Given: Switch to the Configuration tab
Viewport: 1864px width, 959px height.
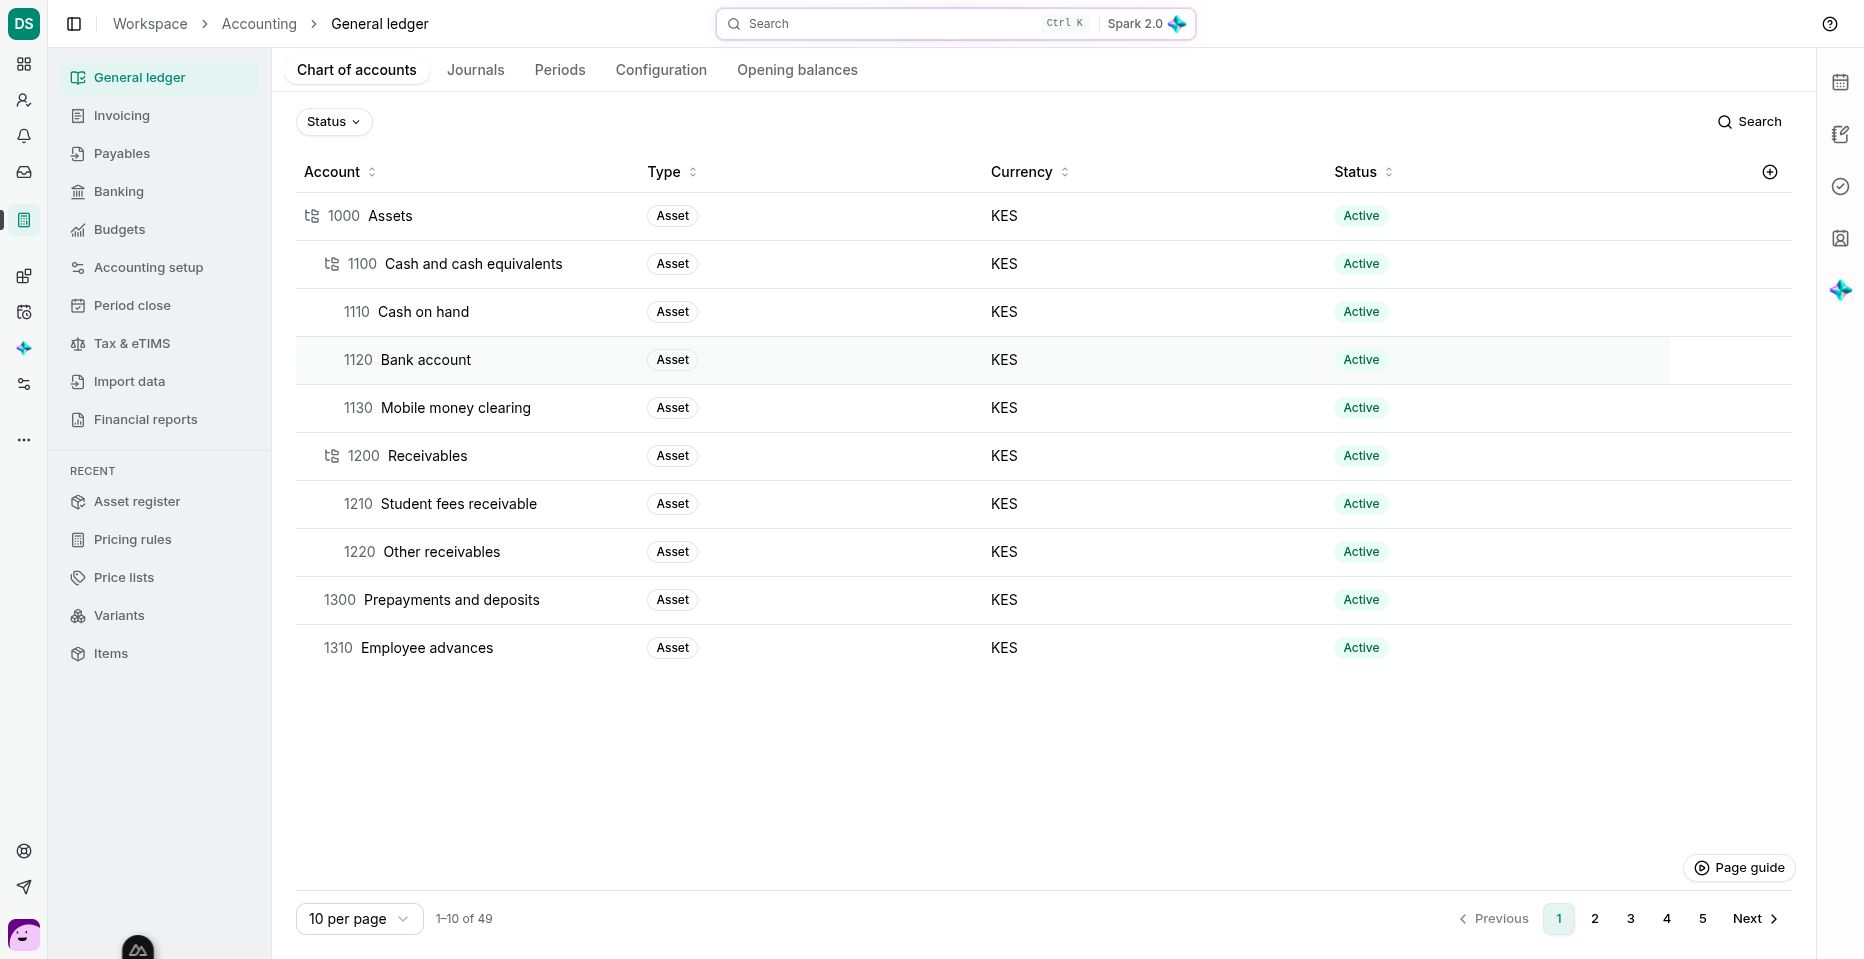Looking at the screenshot, I should point(661,70).
